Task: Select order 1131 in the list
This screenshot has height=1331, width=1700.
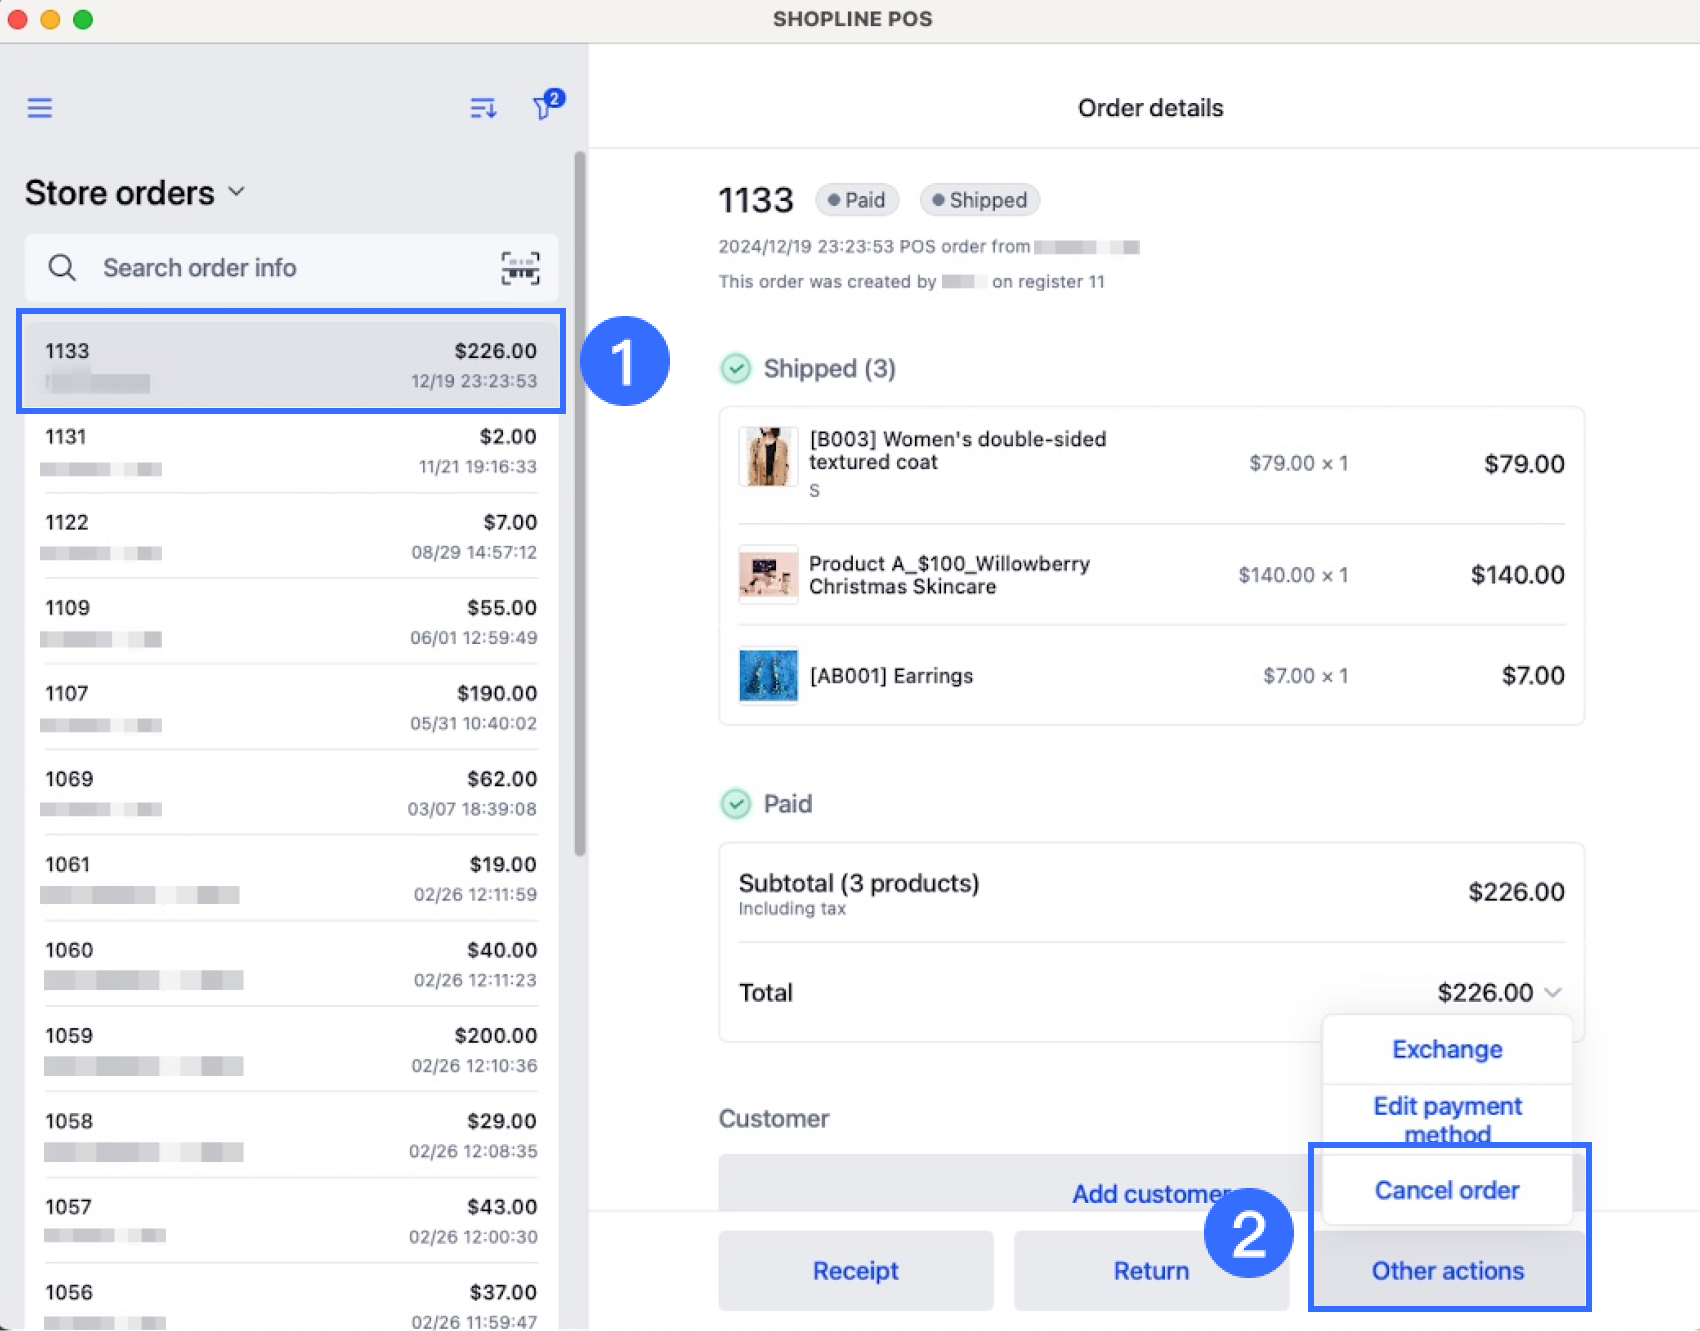Action: [290, 451]
